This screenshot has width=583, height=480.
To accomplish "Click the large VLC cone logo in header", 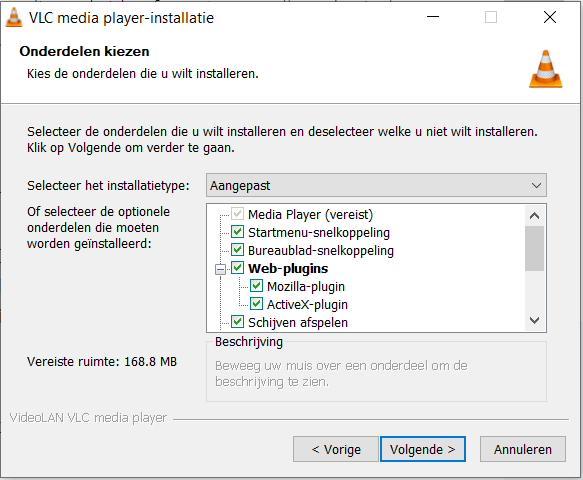I will point(545,69).
